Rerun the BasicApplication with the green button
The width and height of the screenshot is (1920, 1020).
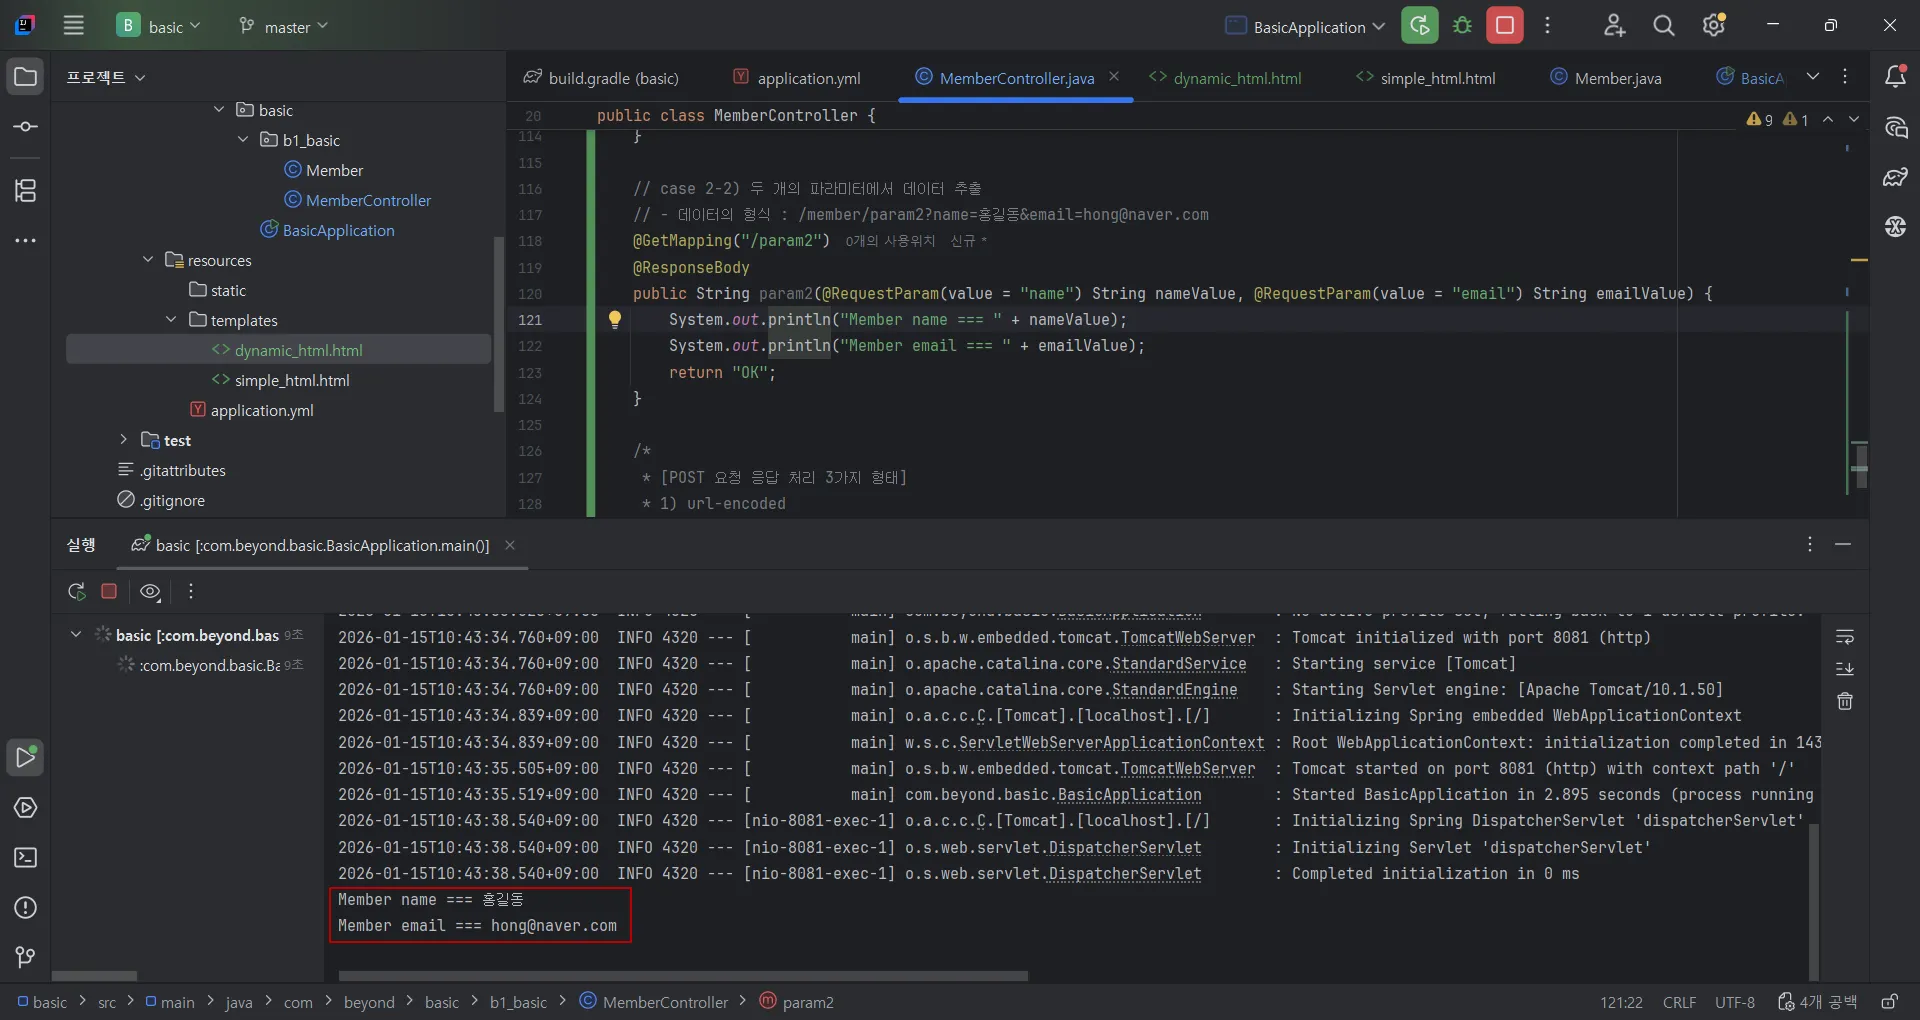point(1419,26)
